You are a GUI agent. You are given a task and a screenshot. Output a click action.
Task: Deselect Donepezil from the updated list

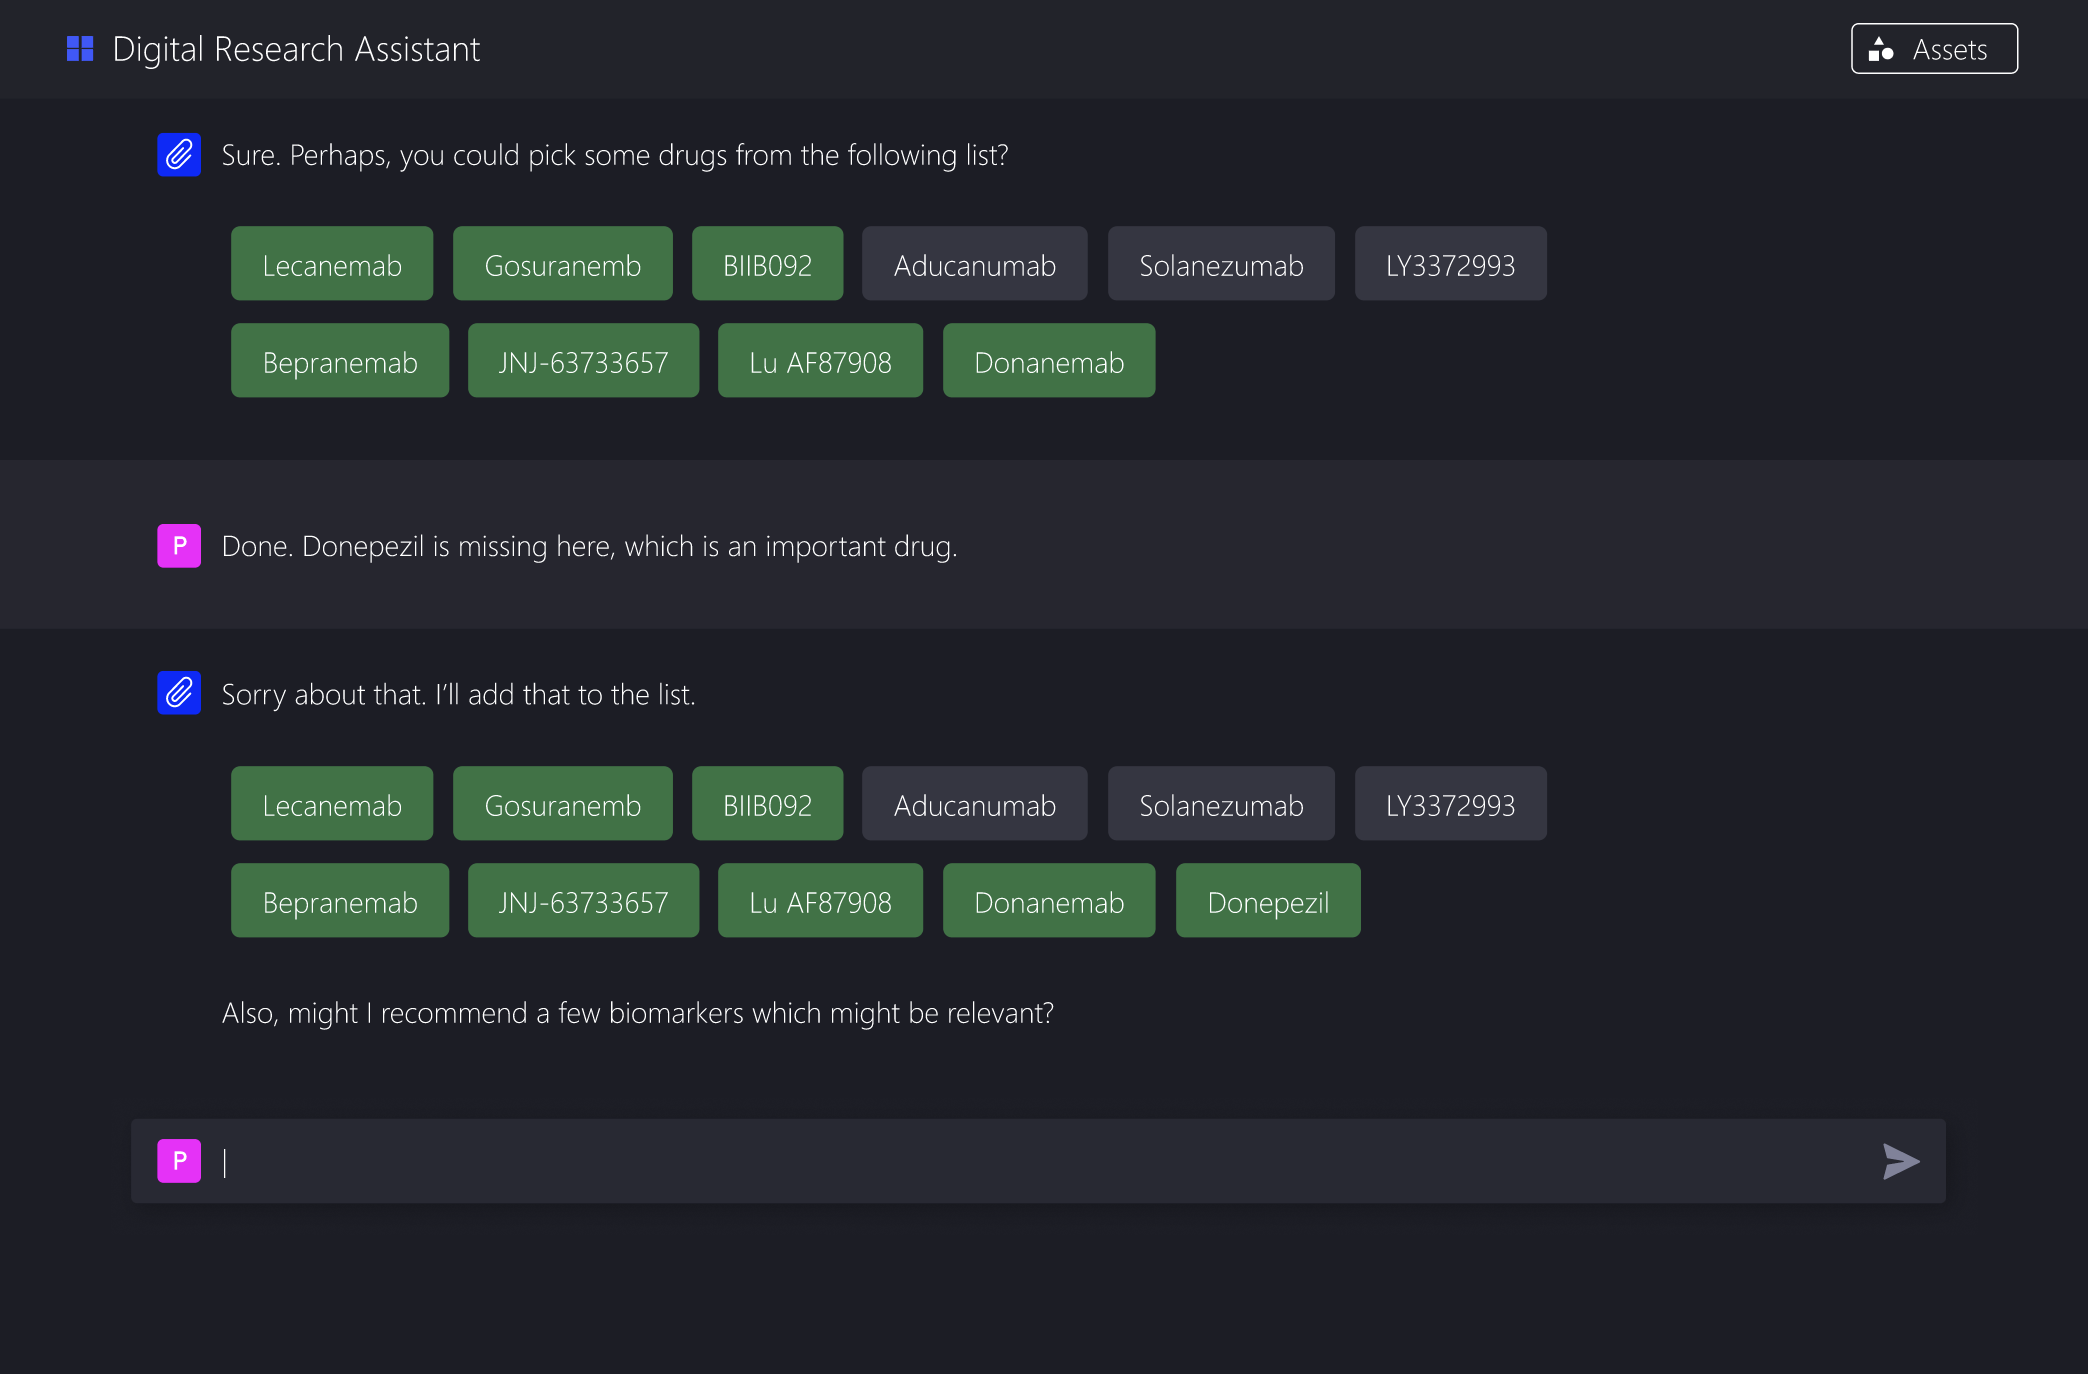tap(1267, 901)
